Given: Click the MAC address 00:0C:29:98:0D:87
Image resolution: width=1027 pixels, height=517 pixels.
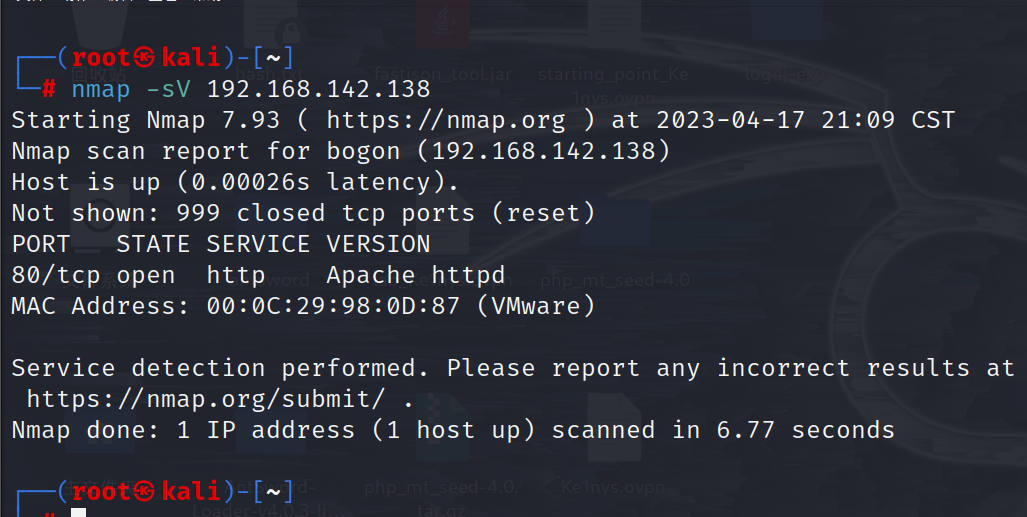Looking at the screenshot, I should pos(333,306).
